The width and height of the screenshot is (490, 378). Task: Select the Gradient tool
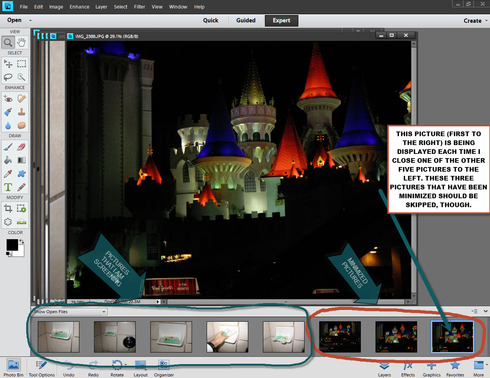click(21, 160)
